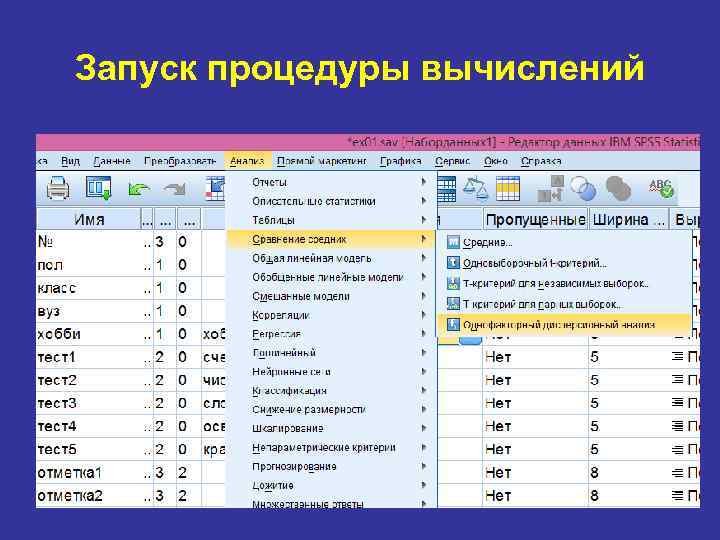Viewport: 720px width, 540px height.
Task: Click the yellow Select Cases grid icon
Action: 508,188
